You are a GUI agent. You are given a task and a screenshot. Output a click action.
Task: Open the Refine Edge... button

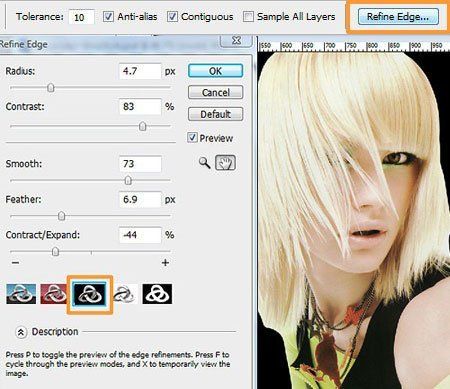(398, 17)
